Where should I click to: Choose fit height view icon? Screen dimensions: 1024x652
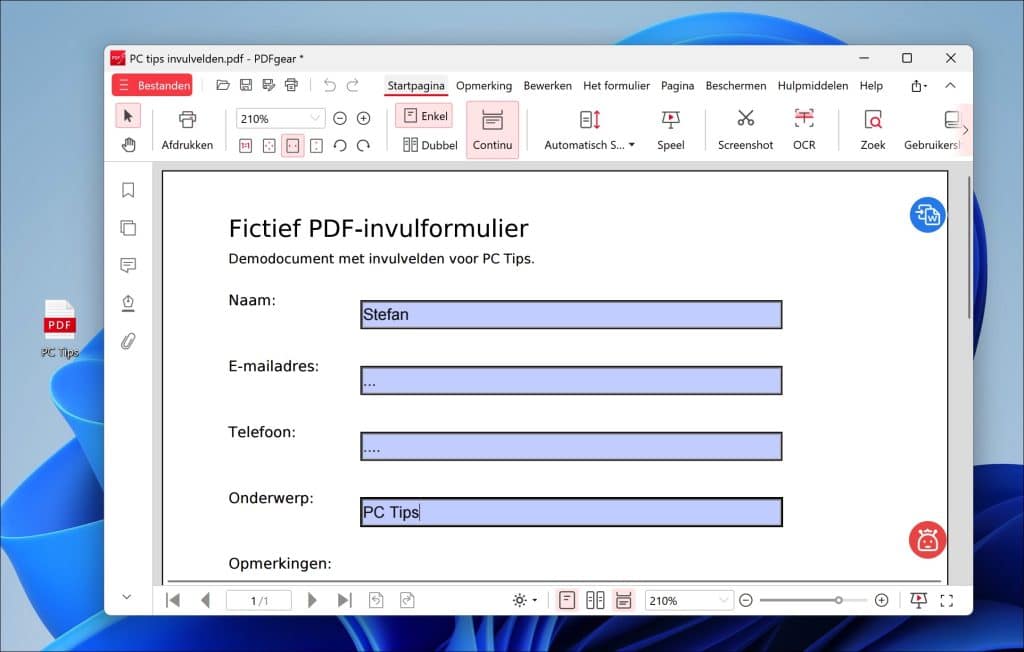tap(316, 146)
